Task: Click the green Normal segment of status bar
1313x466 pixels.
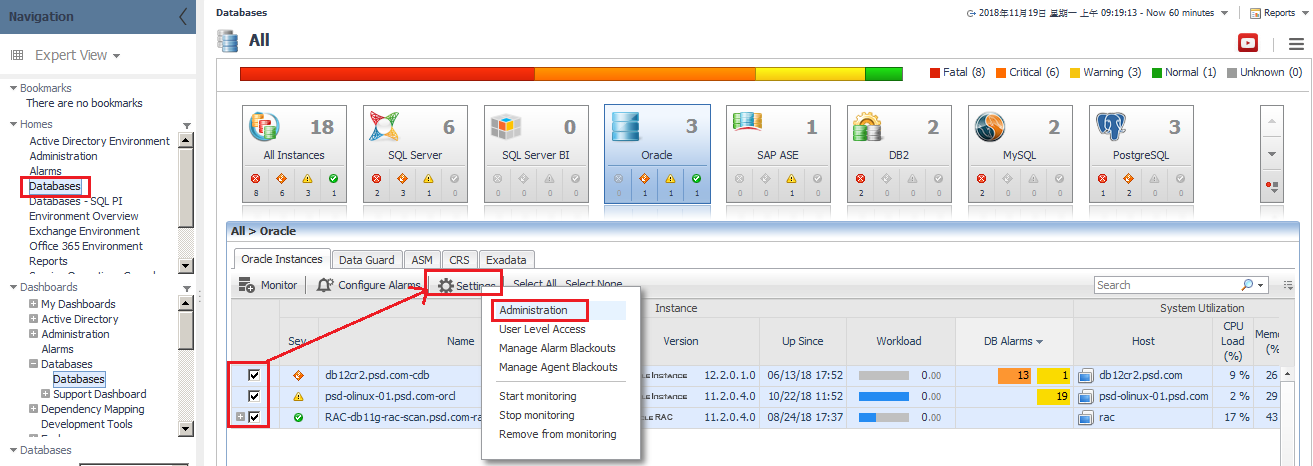Action: 884,74
